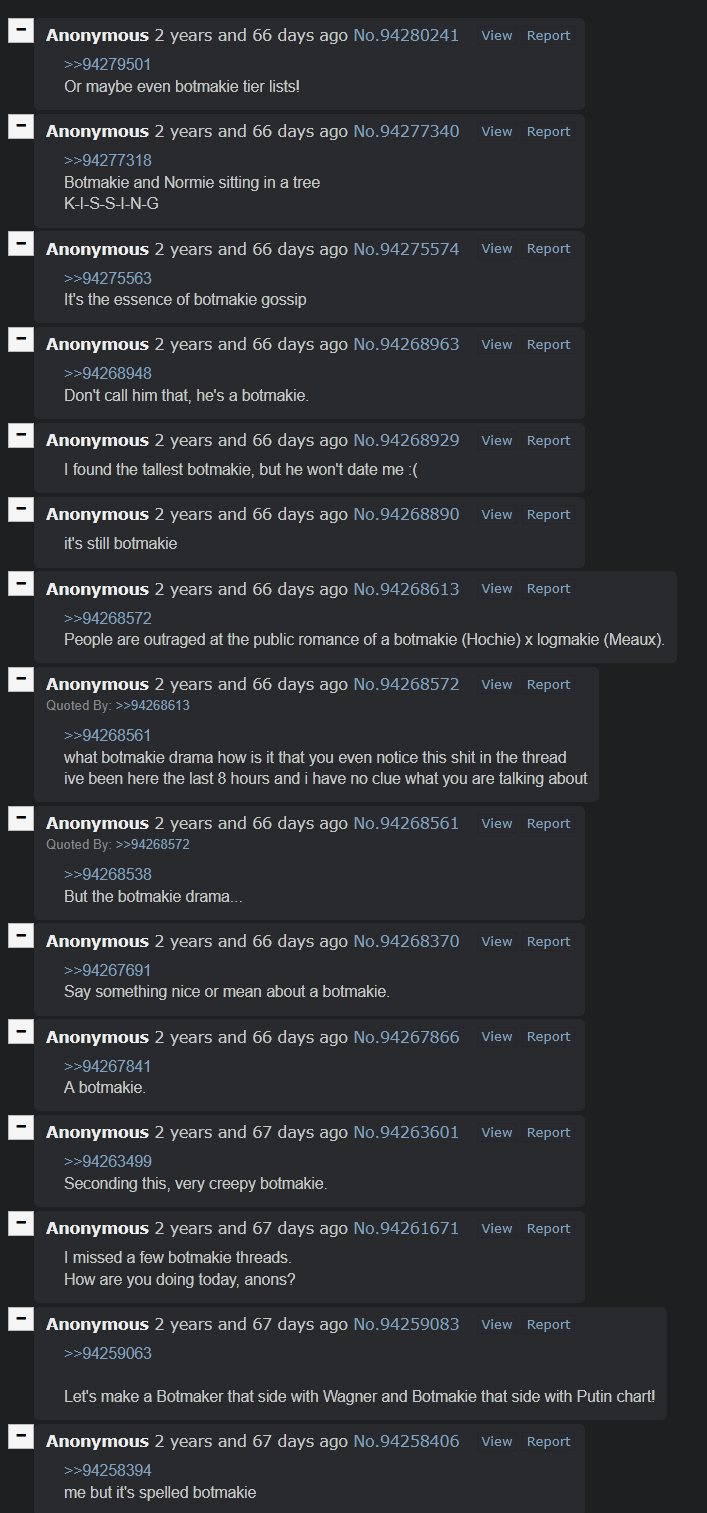707x1513 pixels.
Task: Report post No.94268613
Action: [x=549, y=589]
